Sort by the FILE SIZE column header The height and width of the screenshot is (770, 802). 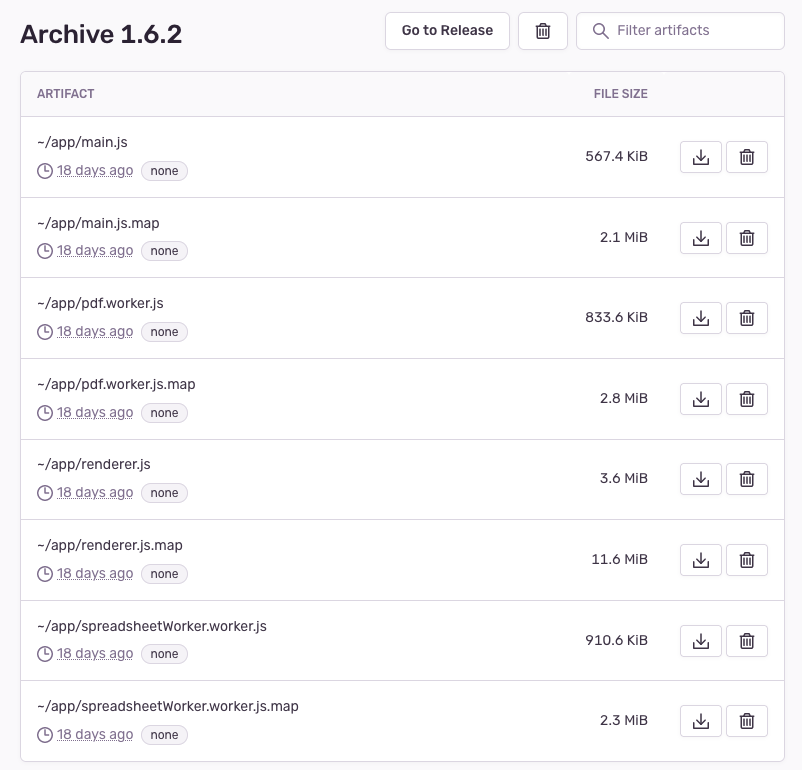coord(620,93)
